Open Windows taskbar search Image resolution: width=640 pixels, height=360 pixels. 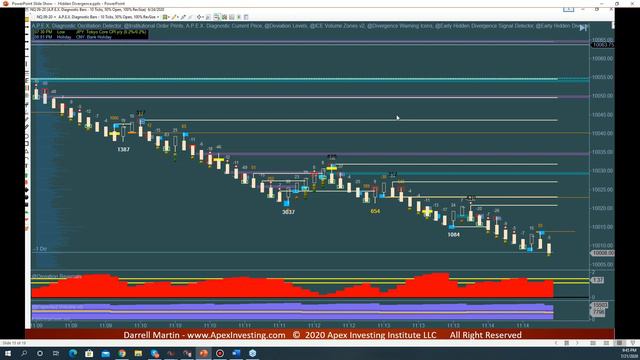(x=24, y=353)
